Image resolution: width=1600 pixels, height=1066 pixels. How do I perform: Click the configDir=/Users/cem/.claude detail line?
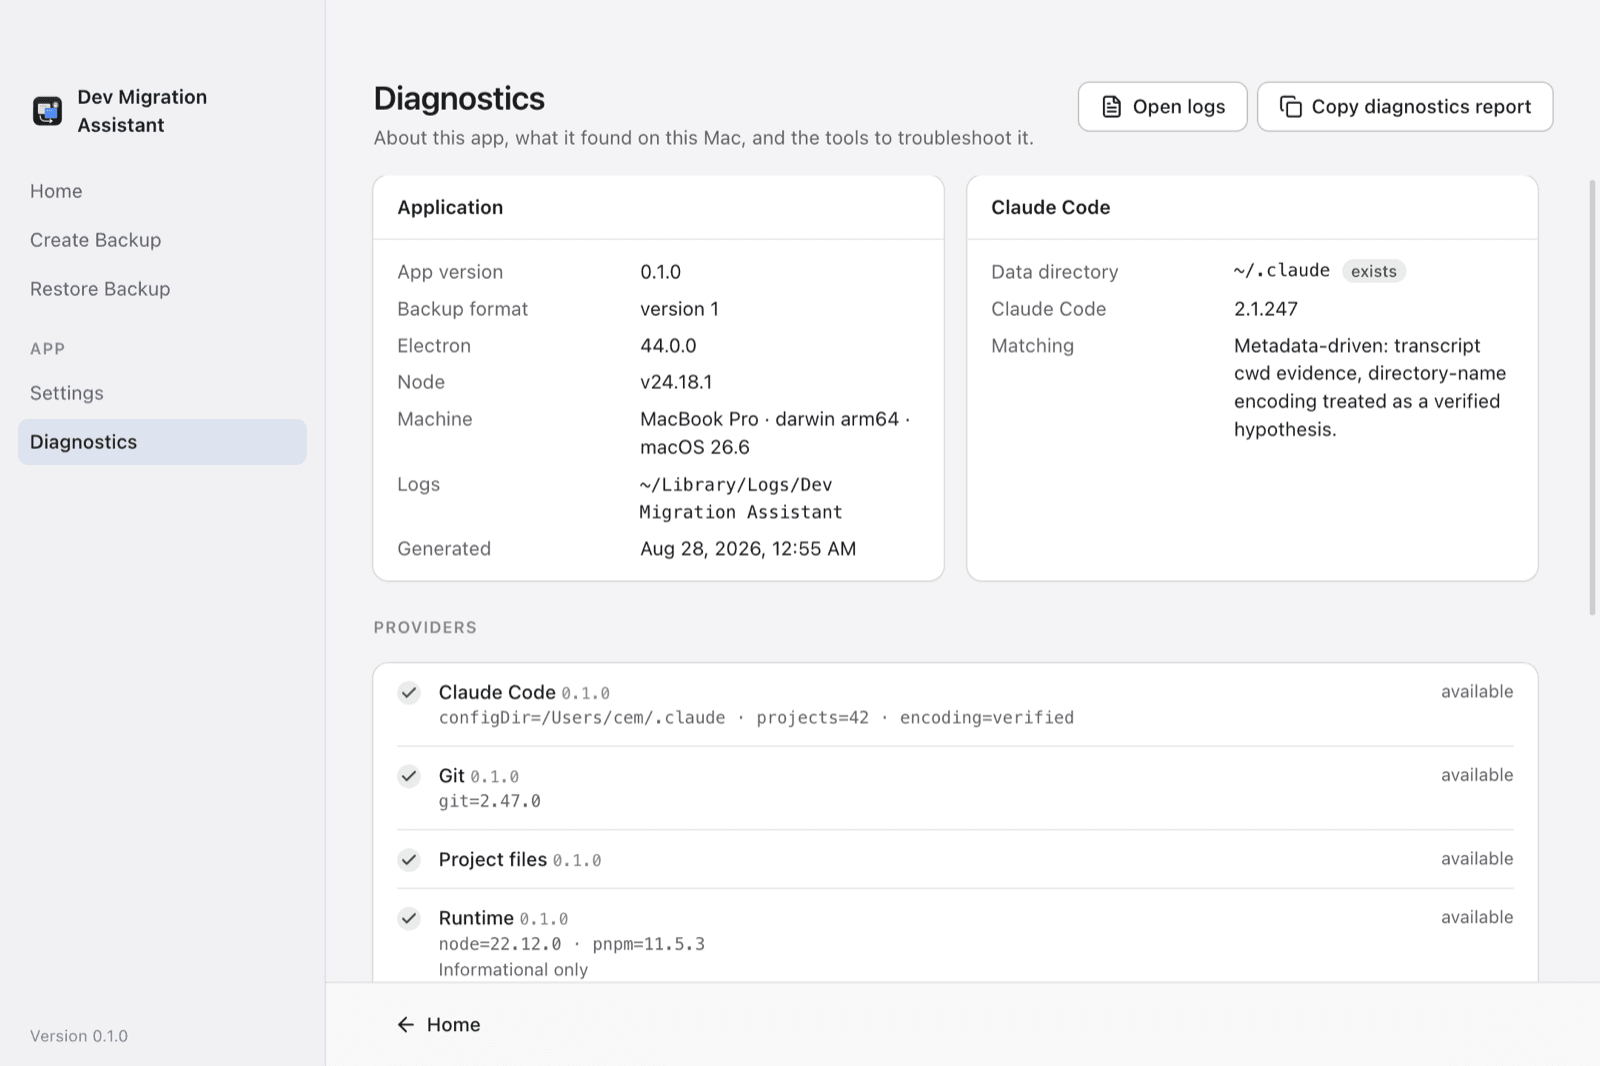coord(756,718)
